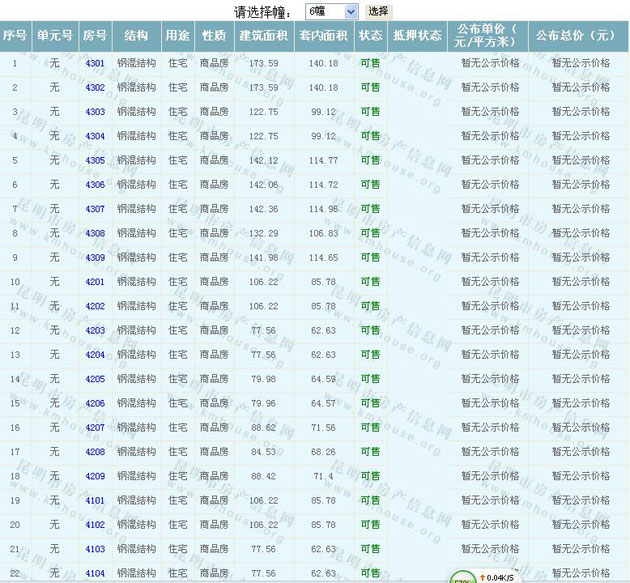Click total price 暂无公示价格 in row 4201
This screenshot has width=630, height=583.
coord(581,282)
